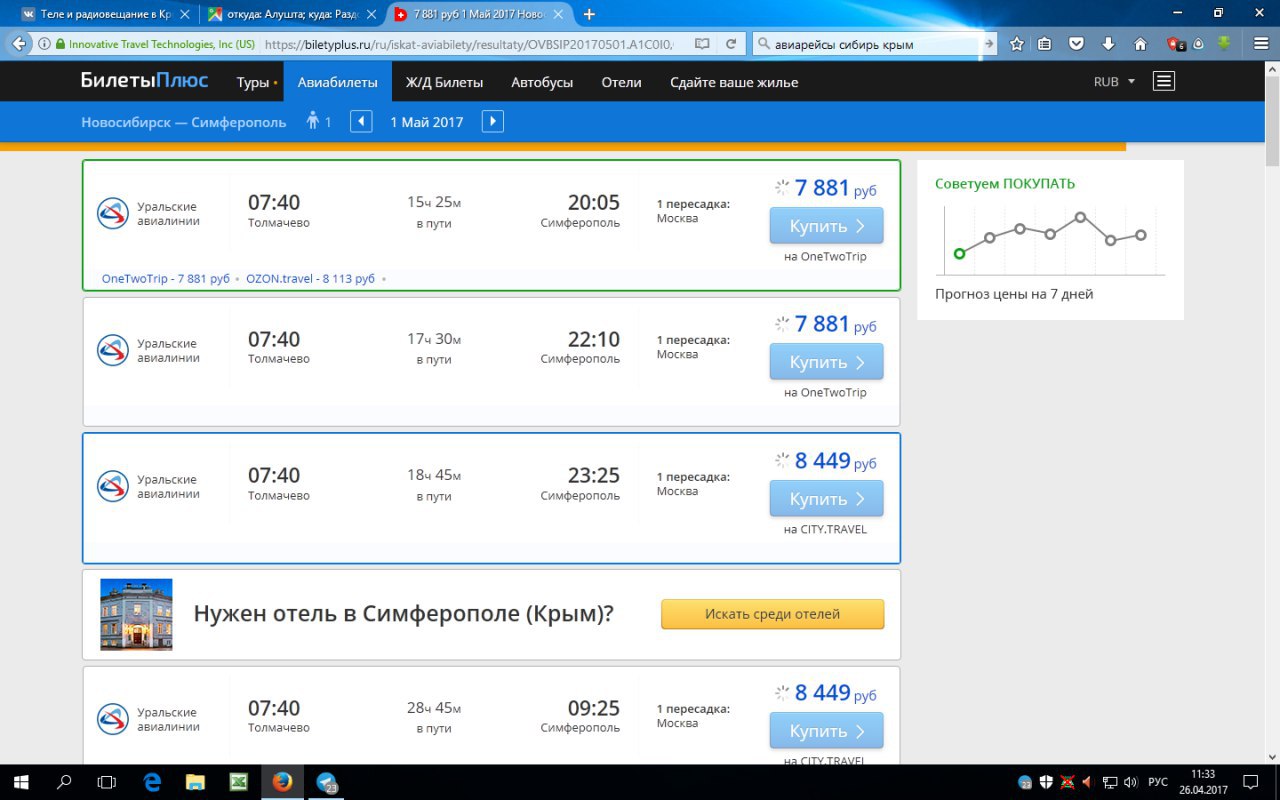Screen dimensions: 1280x800
Task: Open downloads arrow icon in toolbar
Action: coord(1108,44)
